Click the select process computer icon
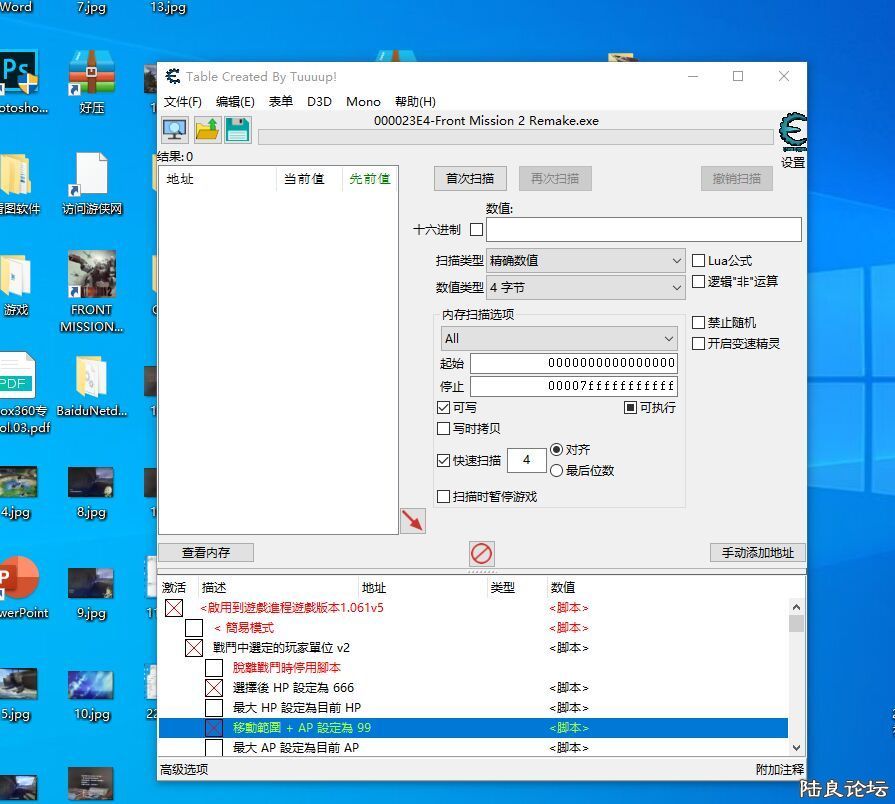The image size is (895, 804). pos(174,129)
